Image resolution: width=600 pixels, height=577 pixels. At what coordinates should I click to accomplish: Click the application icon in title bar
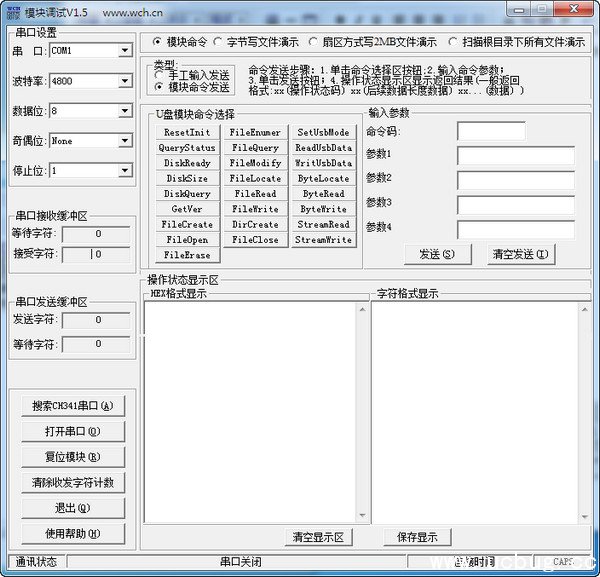[11, 9]
